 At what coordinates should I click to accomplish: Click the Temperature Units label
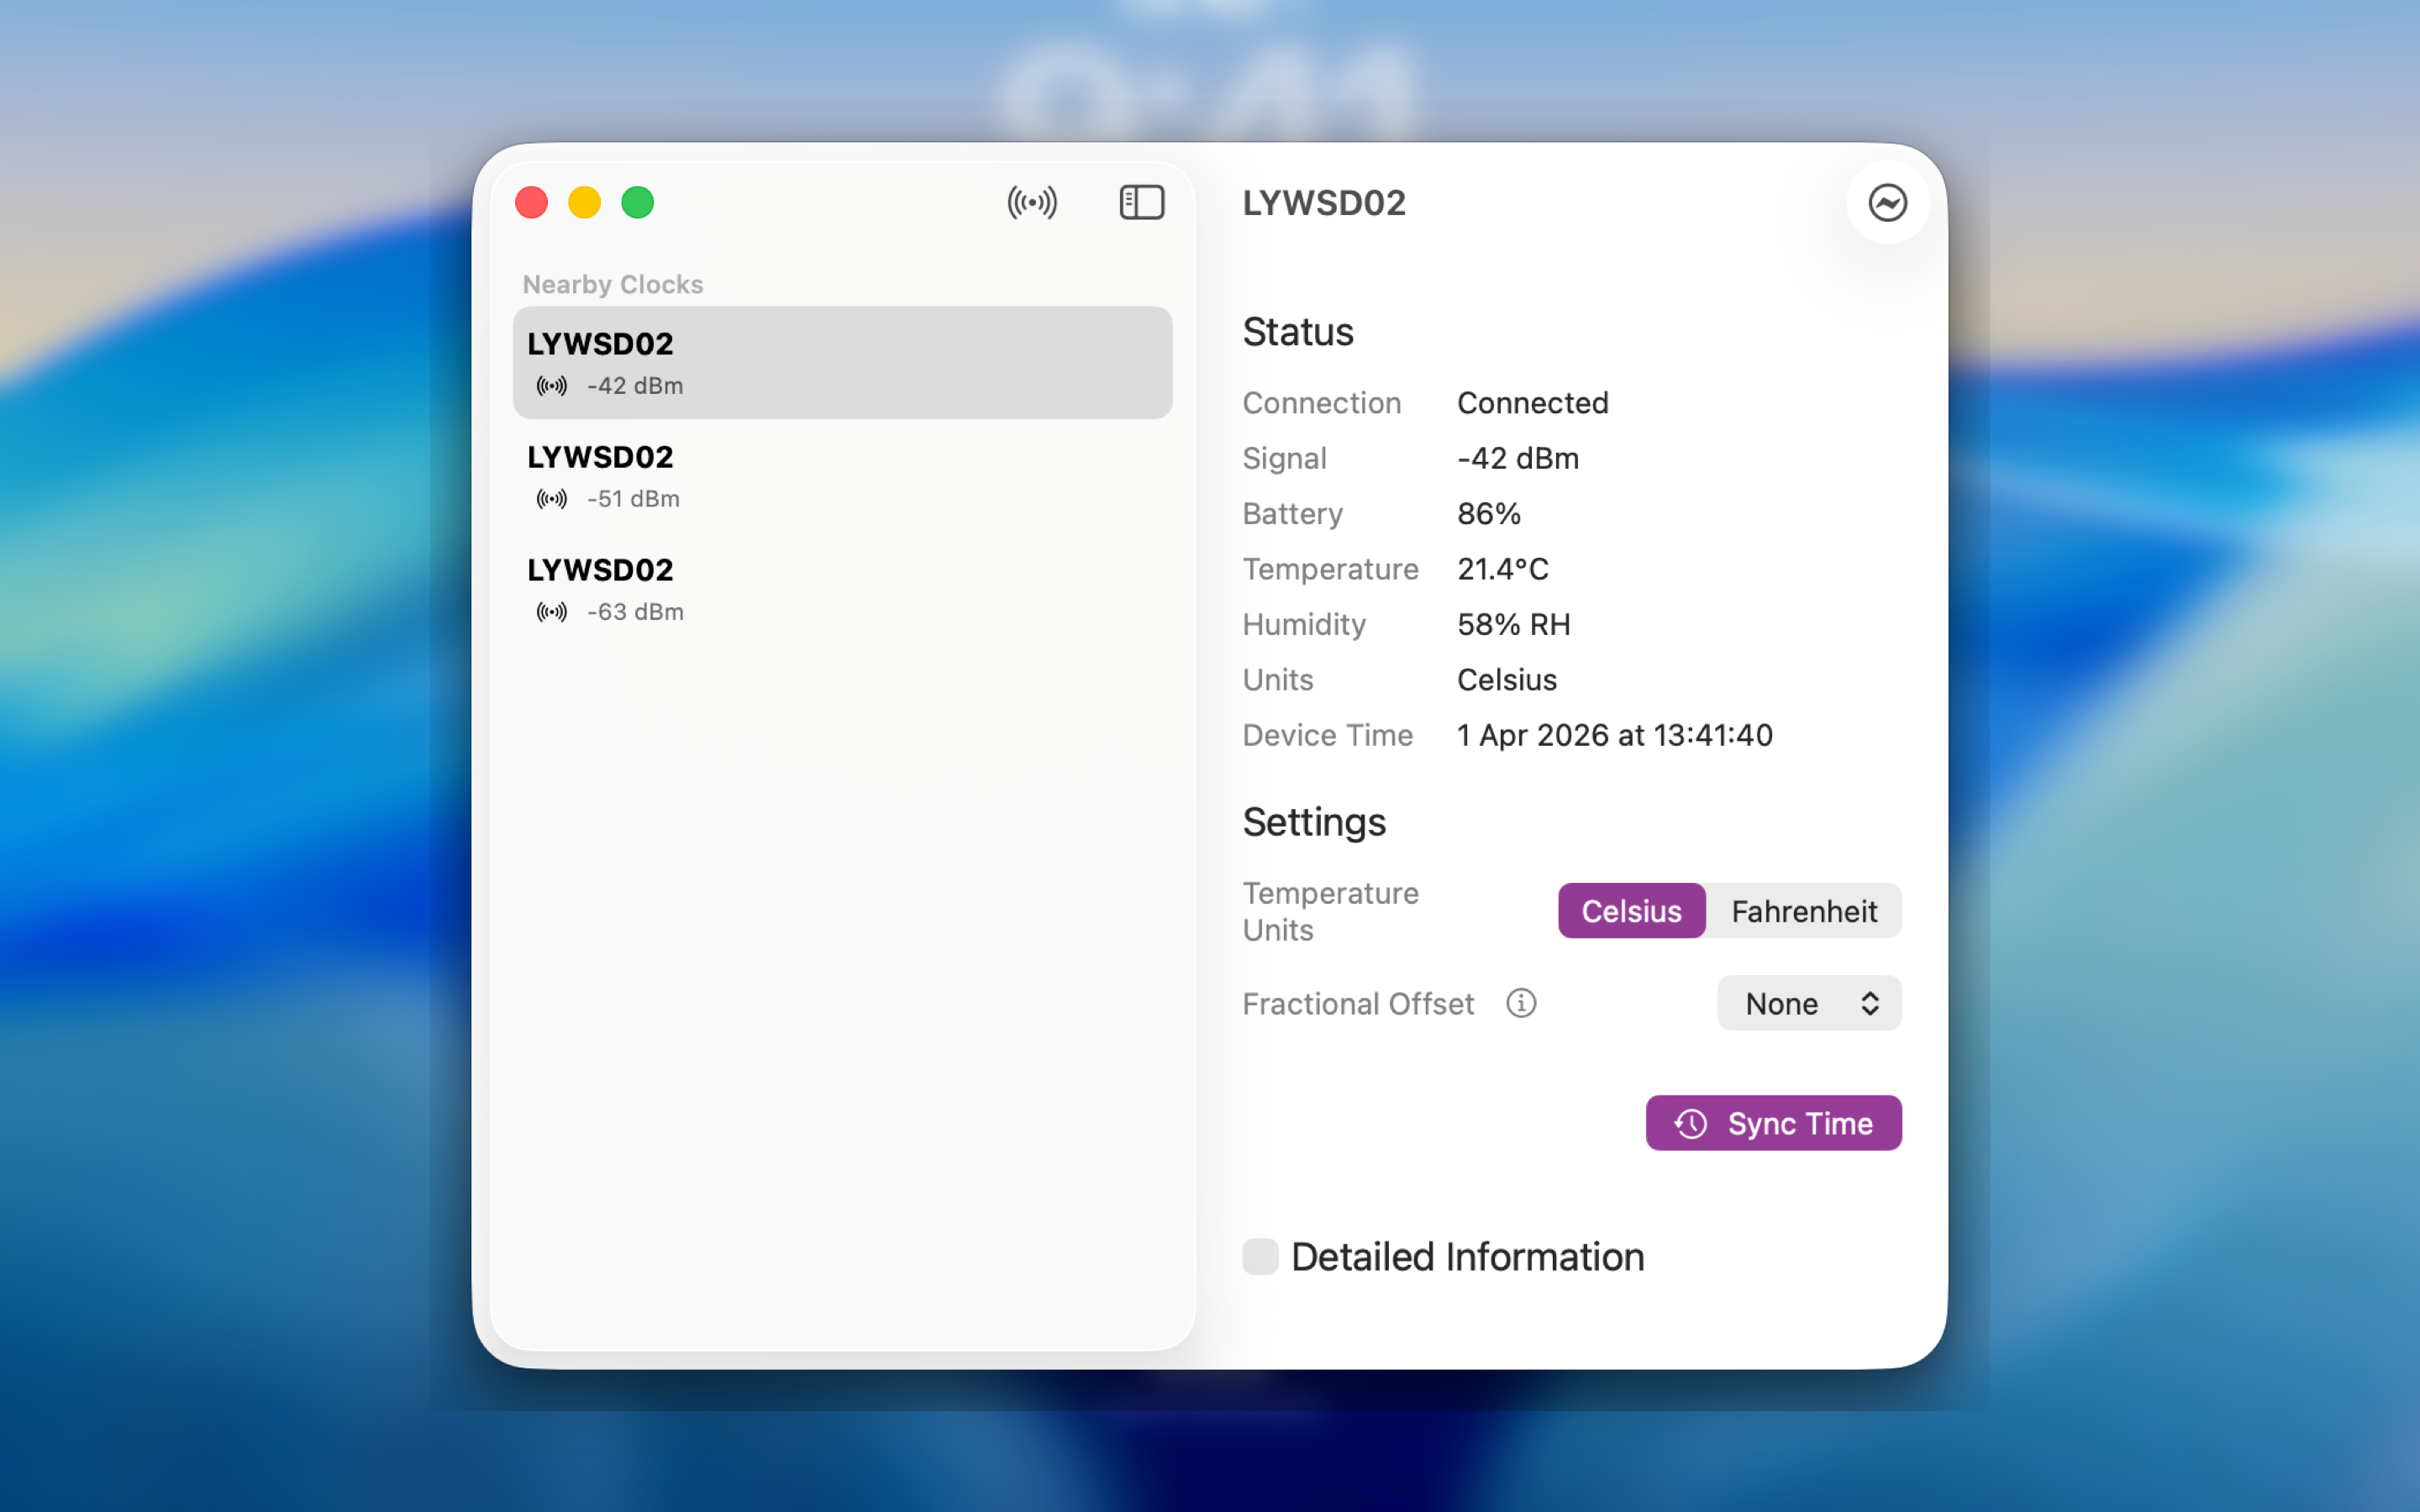point(1330,911)
